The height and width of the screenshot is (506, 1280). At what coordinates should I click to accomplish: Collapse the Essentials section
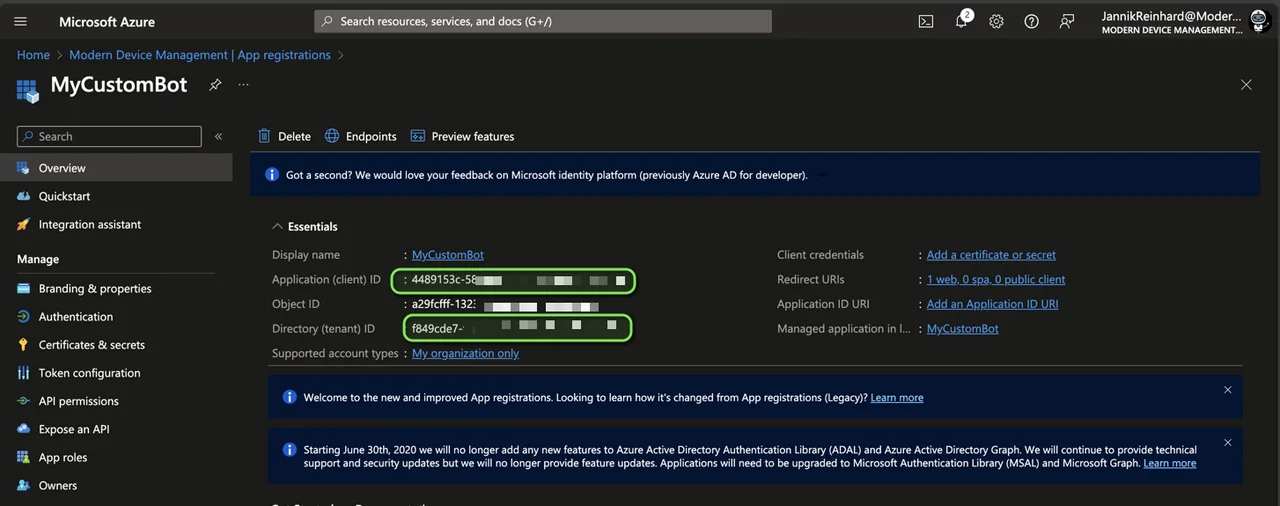point(305,226)
